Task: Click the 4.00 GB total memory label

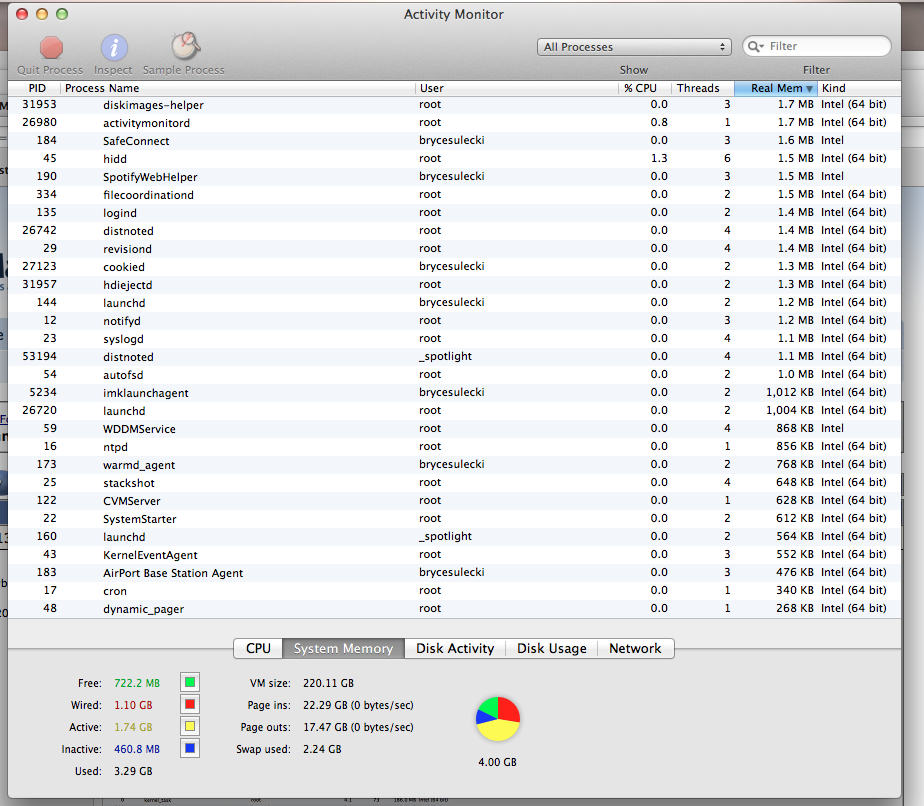Action: pos(497,762)
